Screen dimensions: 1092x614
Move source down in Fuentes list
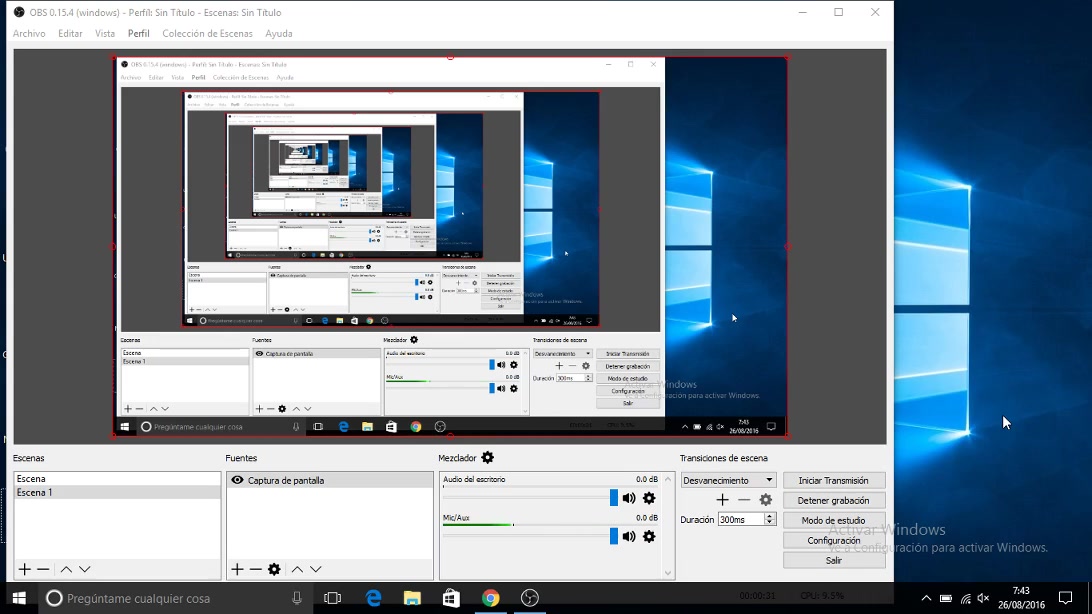click(316, 569)
